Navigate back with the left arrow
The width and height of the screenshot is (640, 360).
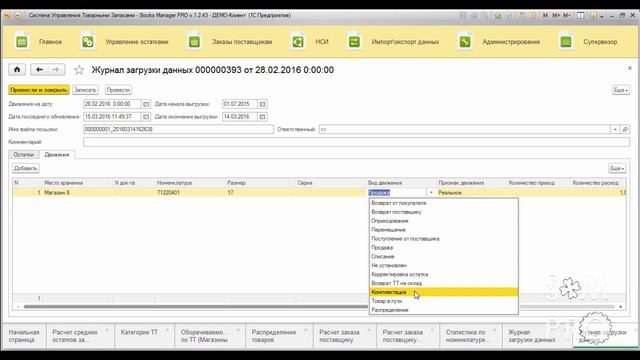point(39,69)
